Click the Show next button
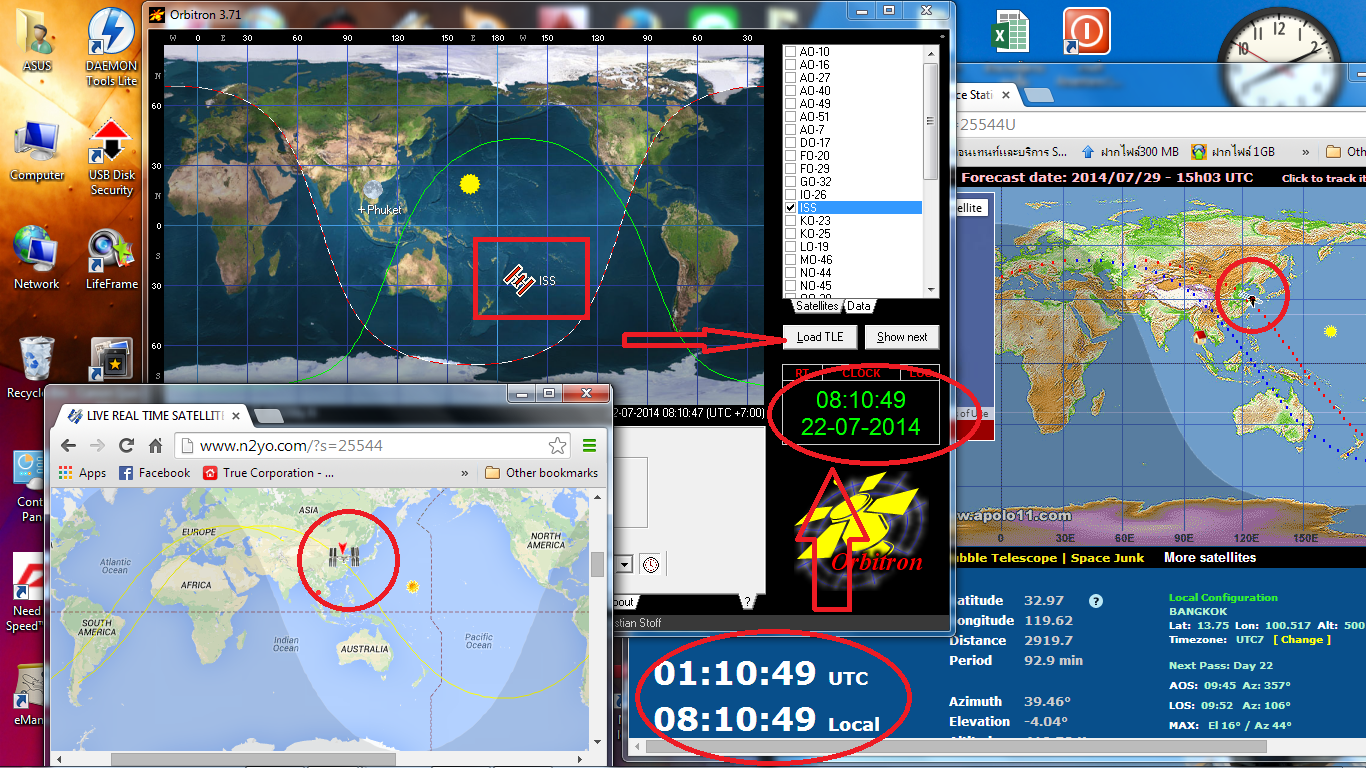The width and height of the screenshot is (1366, 772). click(x=902, y=337)
